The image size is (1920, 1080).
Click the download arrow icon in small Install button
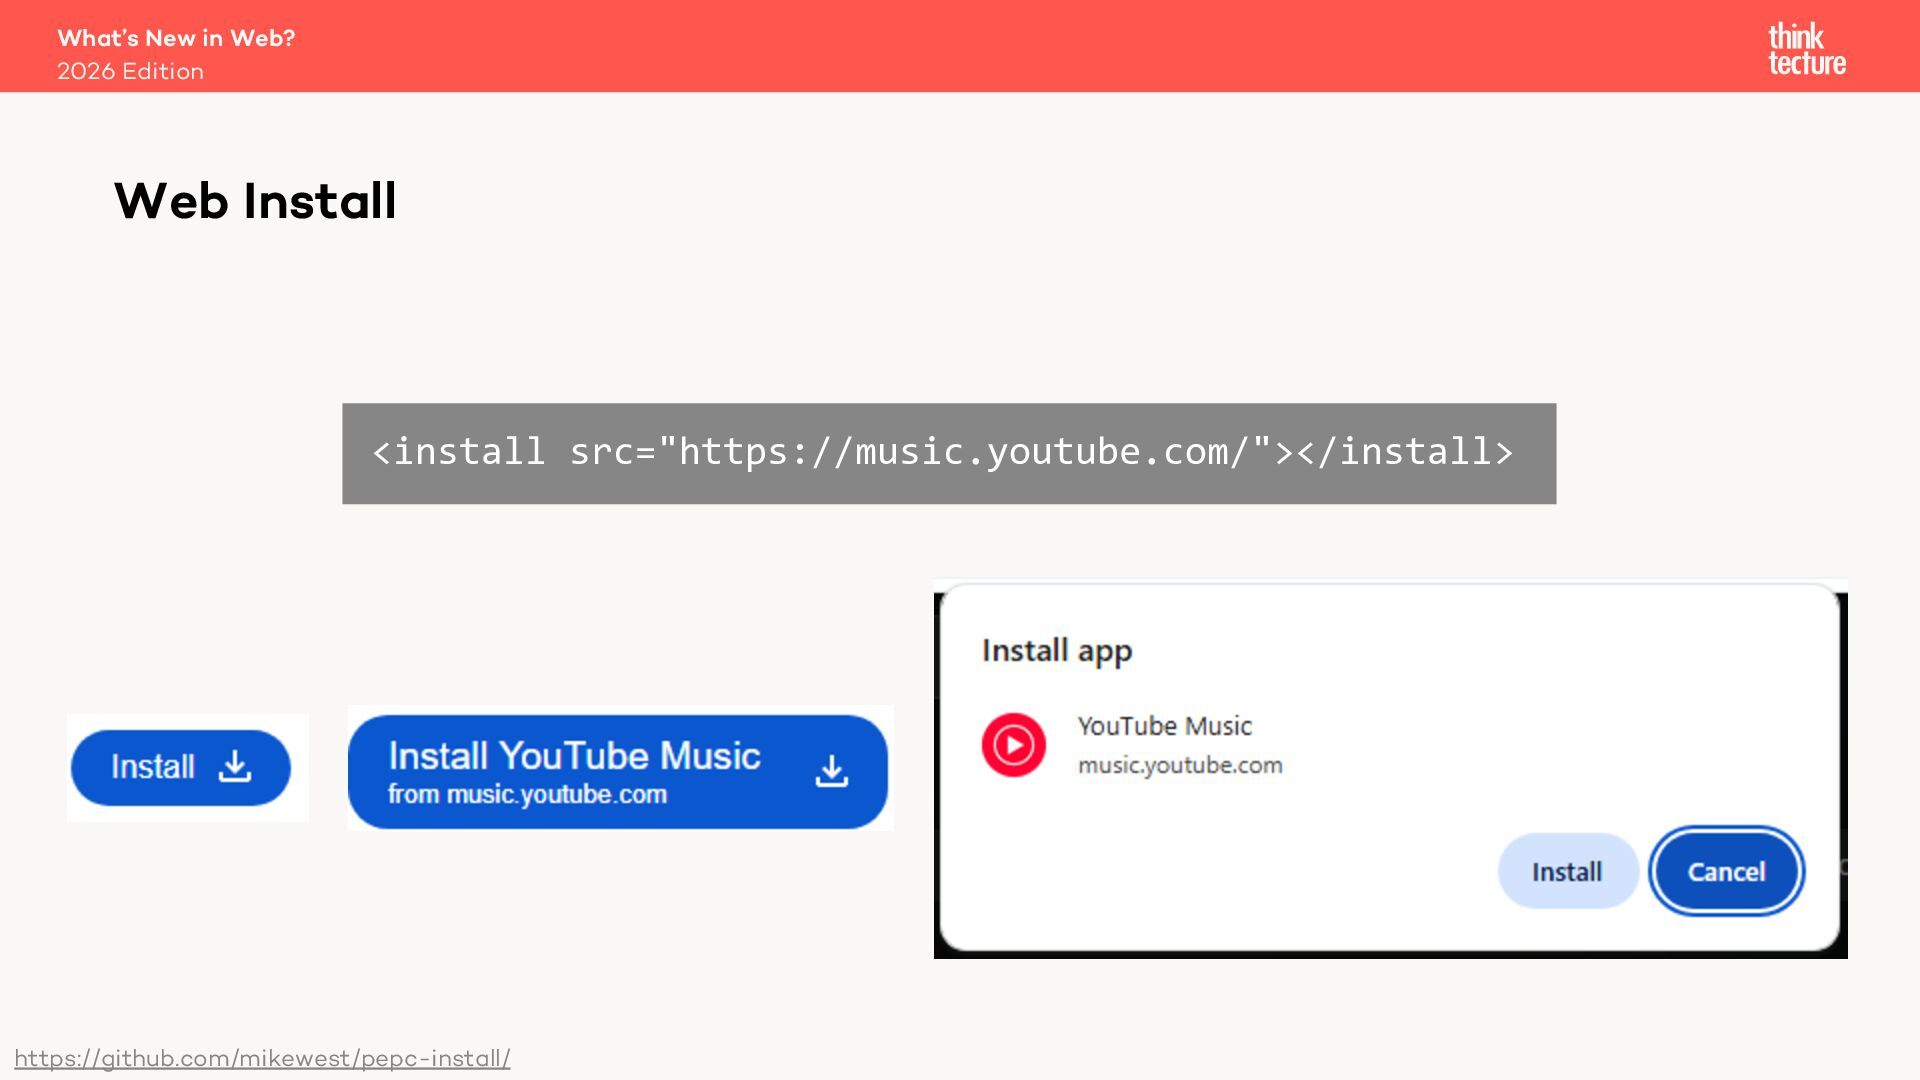[235, 767]
